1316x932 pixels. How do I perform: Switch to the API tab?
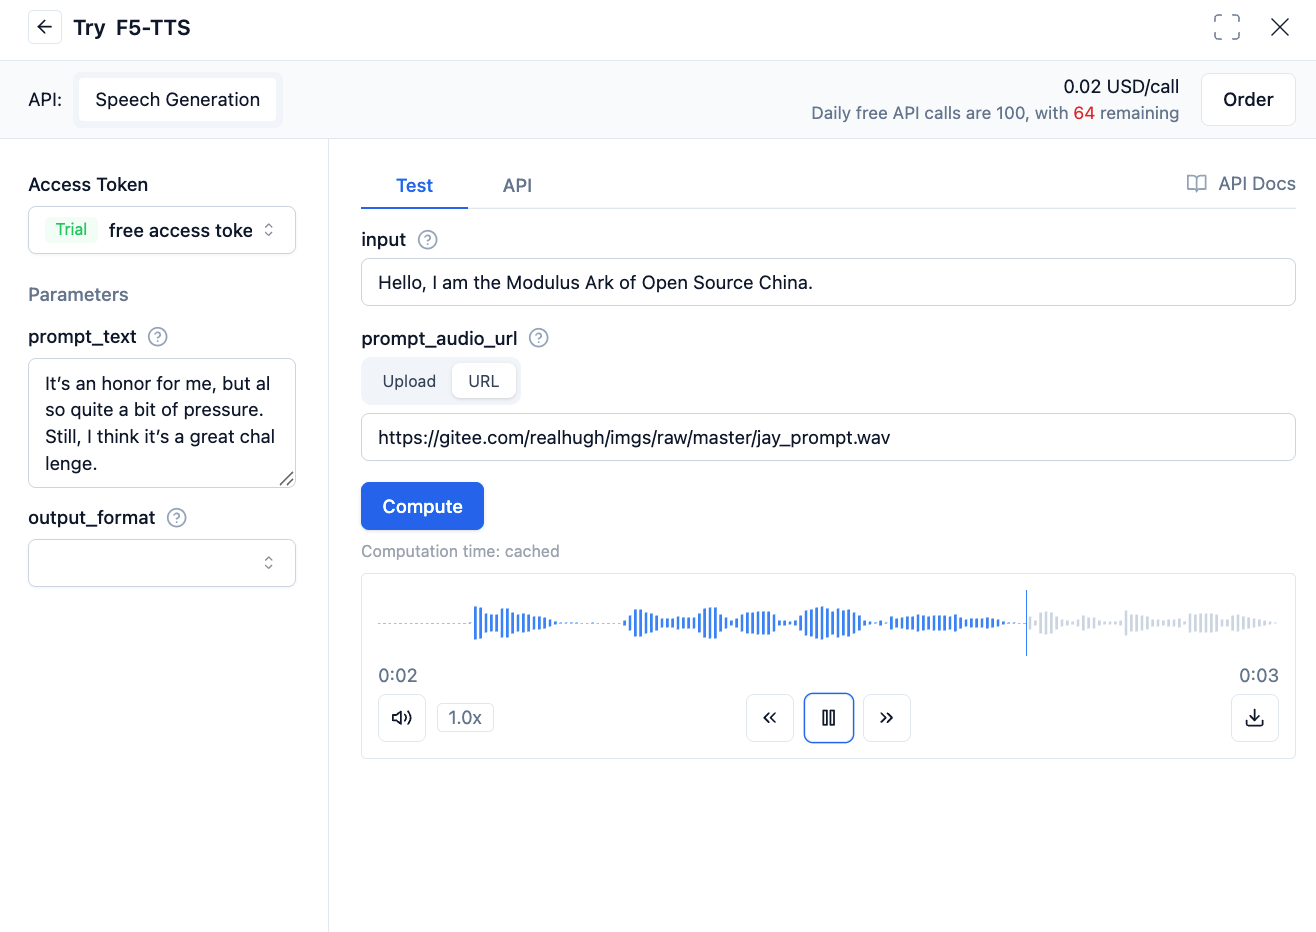pyautogui.click(x=517, y=186)
